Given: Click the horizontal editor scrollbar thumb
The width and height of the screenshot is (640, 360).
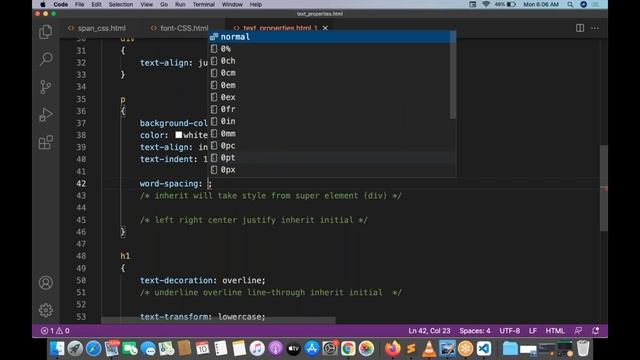Looking at the screenshot, I should click(x=218, y=320).
